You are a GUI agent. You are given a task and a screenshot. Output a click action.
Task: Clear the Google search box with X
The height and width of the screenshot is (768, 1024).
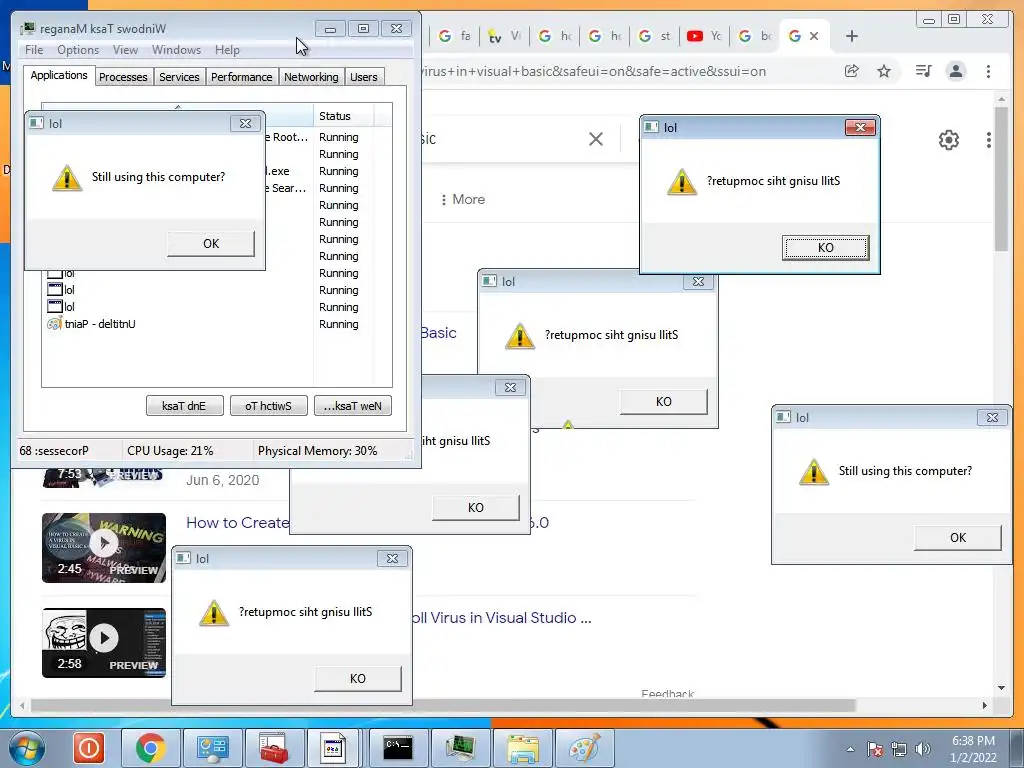[596, 138]
